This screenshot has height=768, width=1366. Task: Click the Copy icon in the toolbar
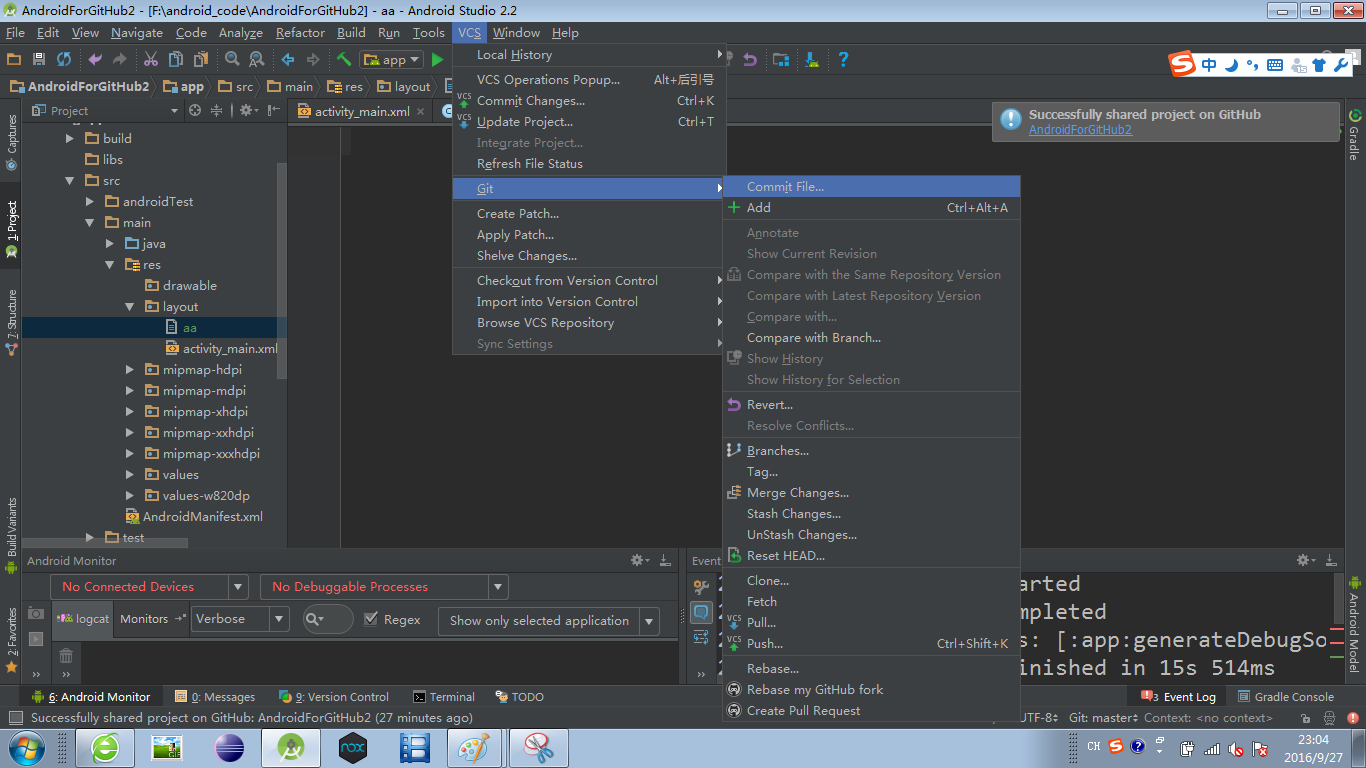click(x=175, y=60)
